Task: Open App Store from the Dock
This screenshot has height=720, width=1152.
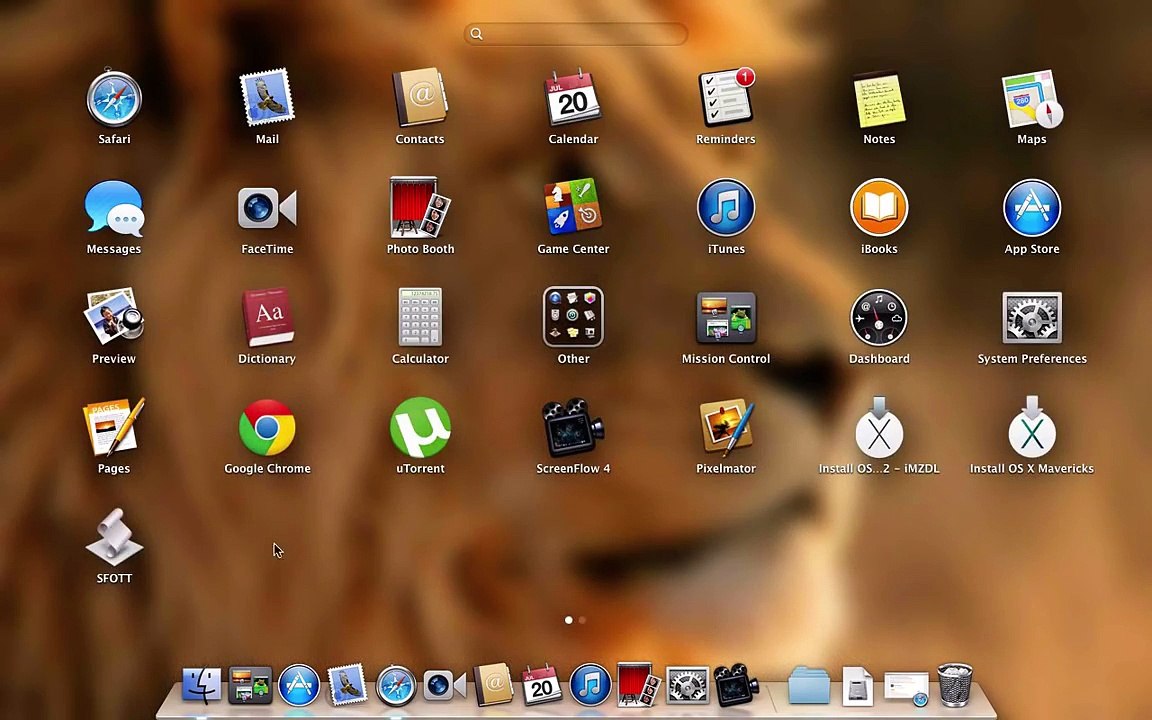Action: pos(298,685)
